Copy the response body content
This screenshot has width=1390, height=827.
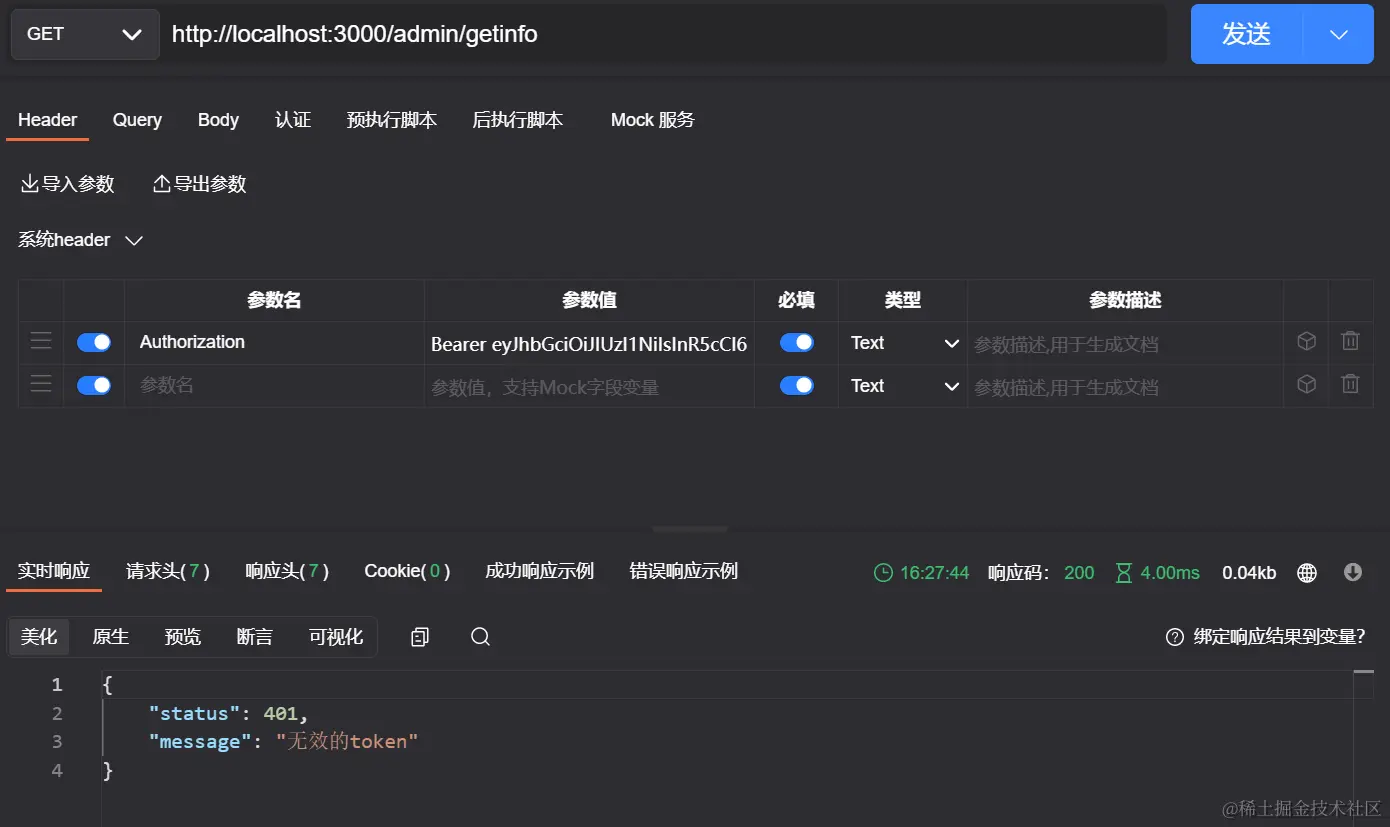coord(419,636)
